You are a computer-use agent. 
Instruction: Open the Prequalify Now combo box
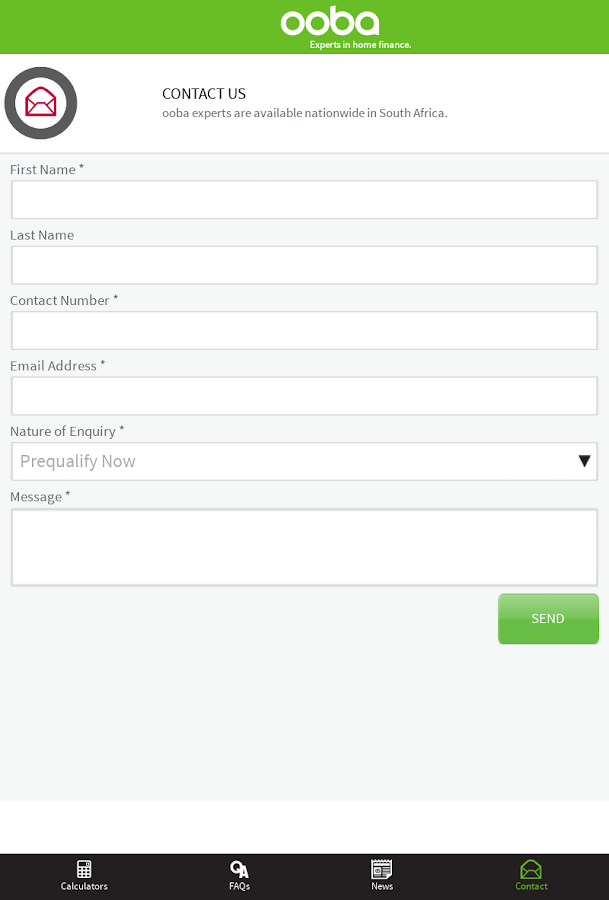click(290, 461)
